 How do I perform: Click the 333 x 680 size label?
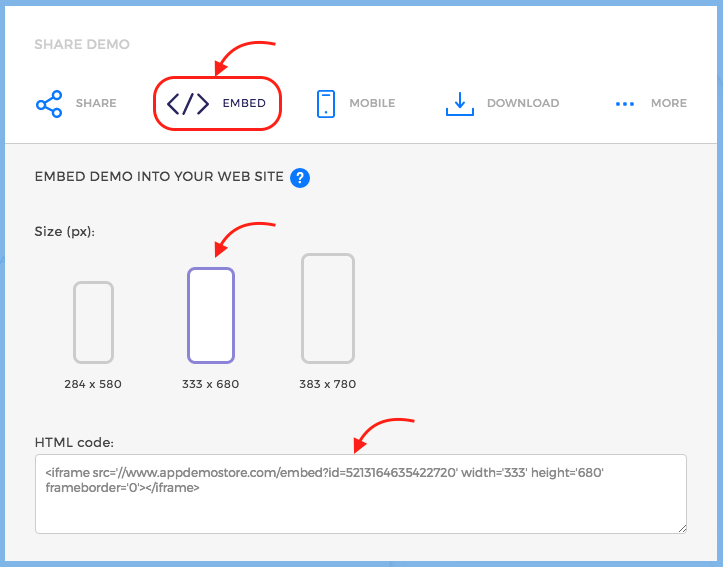(x=211, y=384)
